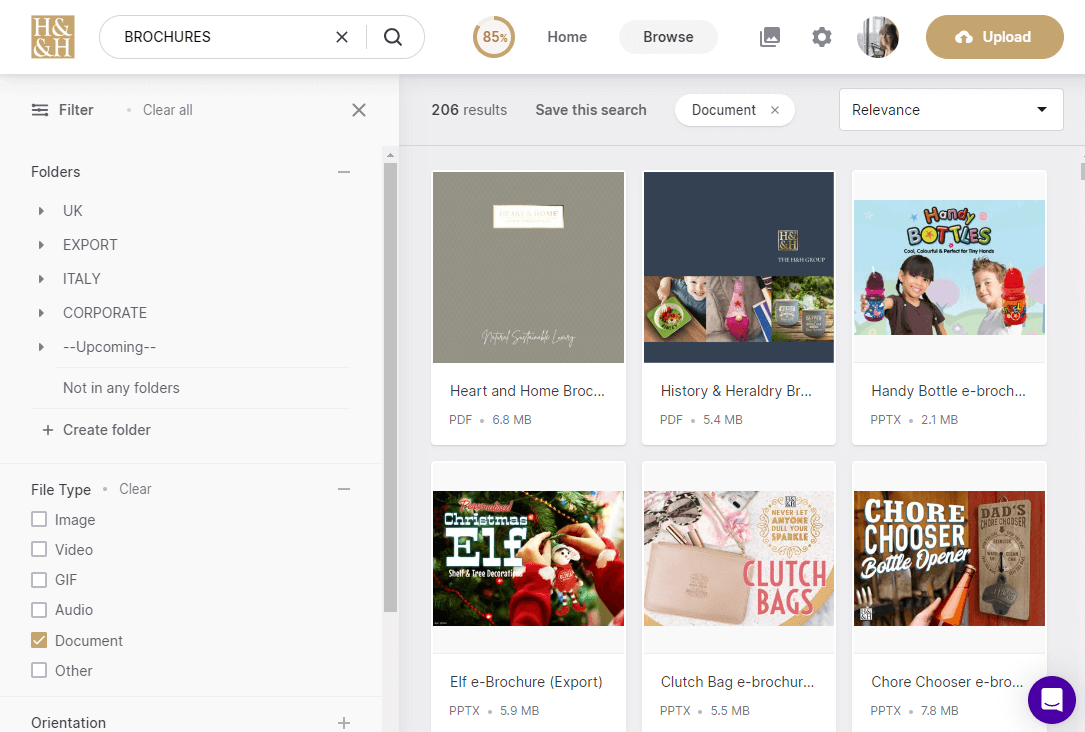
Task: Click the Elf e-Brochure (Export) title
Action: [x=526, y=682]
